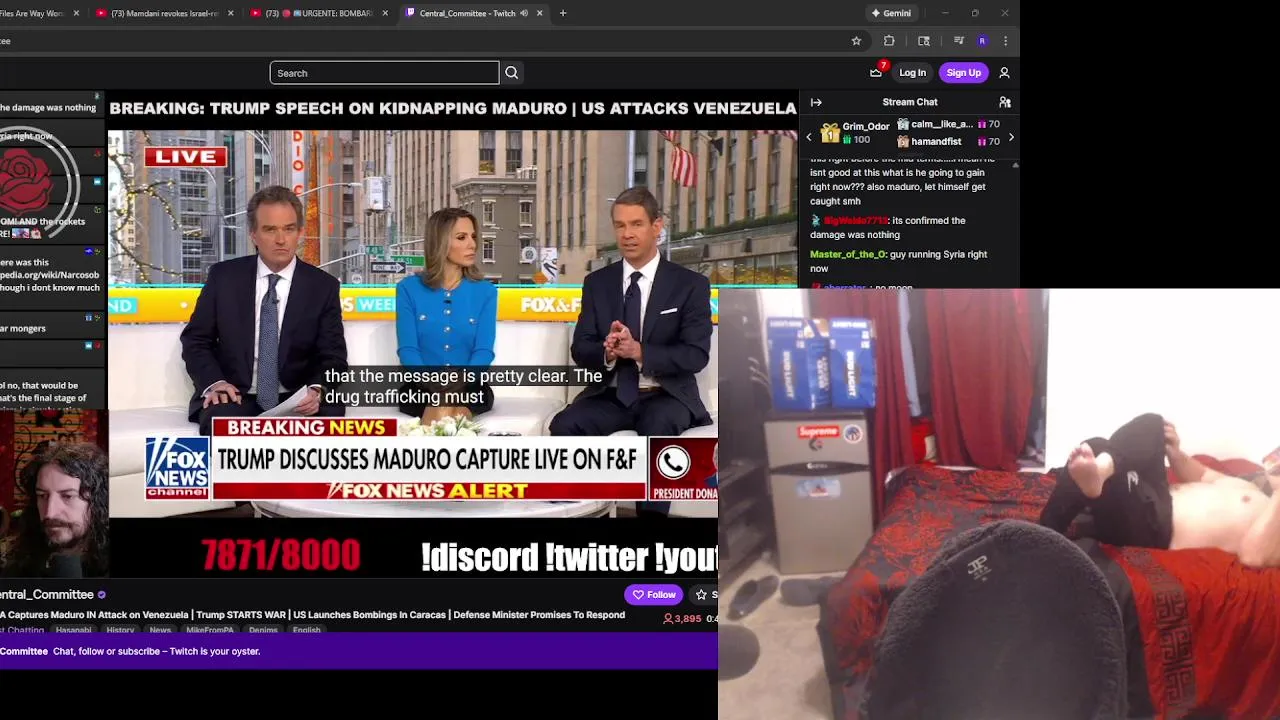Click the hamandfist gifter name
The height and width of the screenshot is (720, 1280).
pyautogui.click(x=936, y=142)
